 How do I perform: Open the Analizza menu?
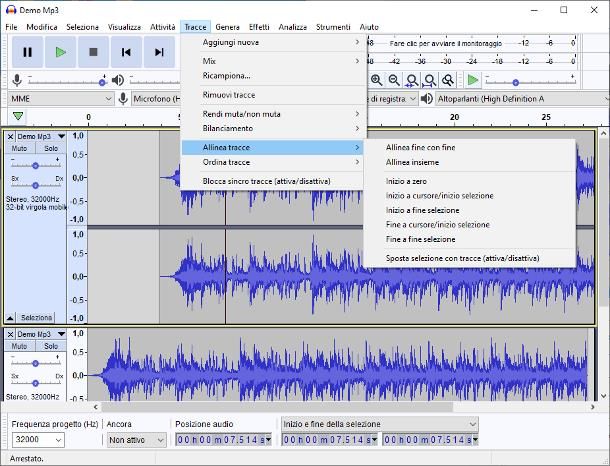click(293, 27)
